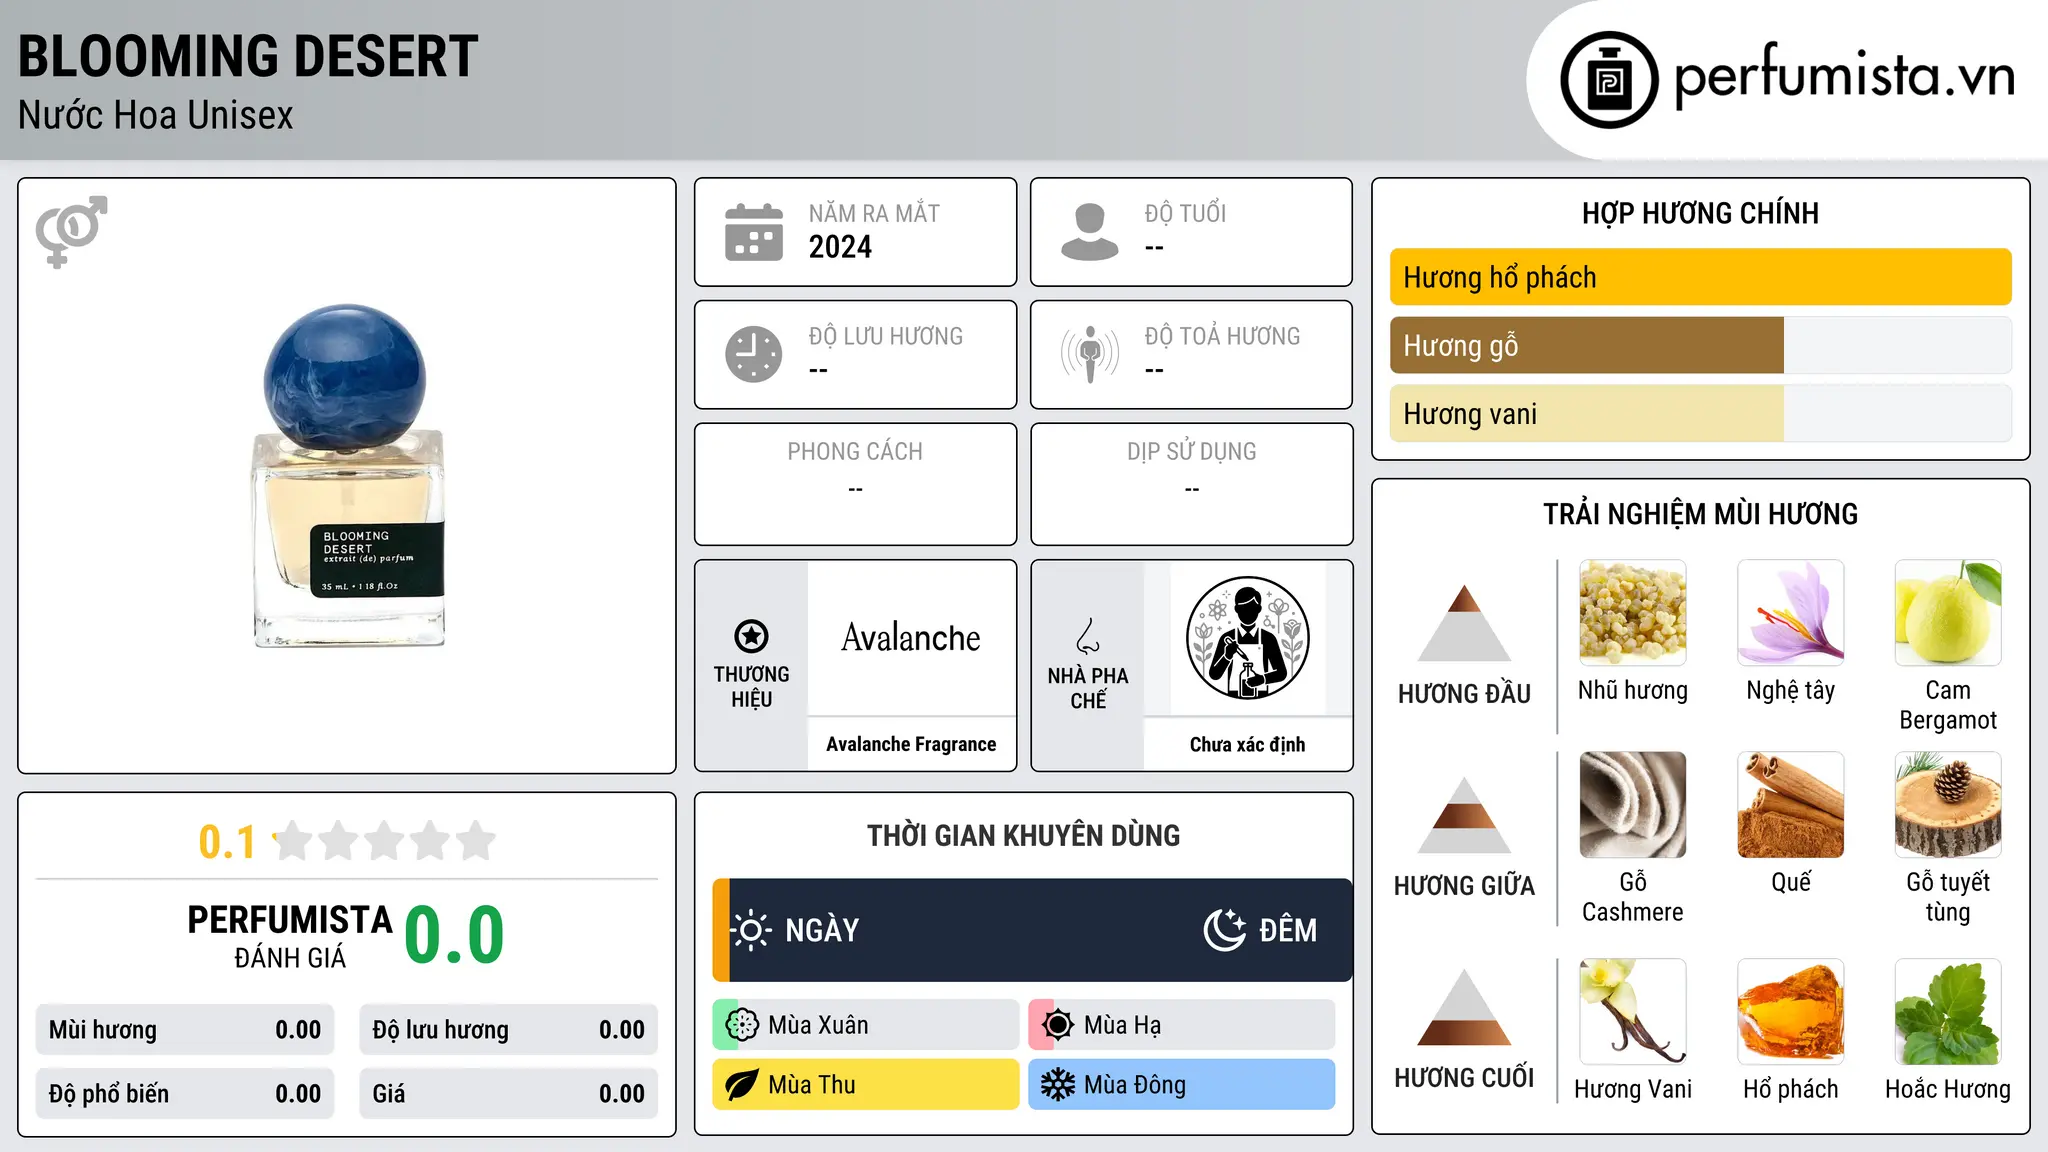Click the star badge icon above Thương hiệu
Viewport: 2048px width, 1152px height.
coord(751,636)
